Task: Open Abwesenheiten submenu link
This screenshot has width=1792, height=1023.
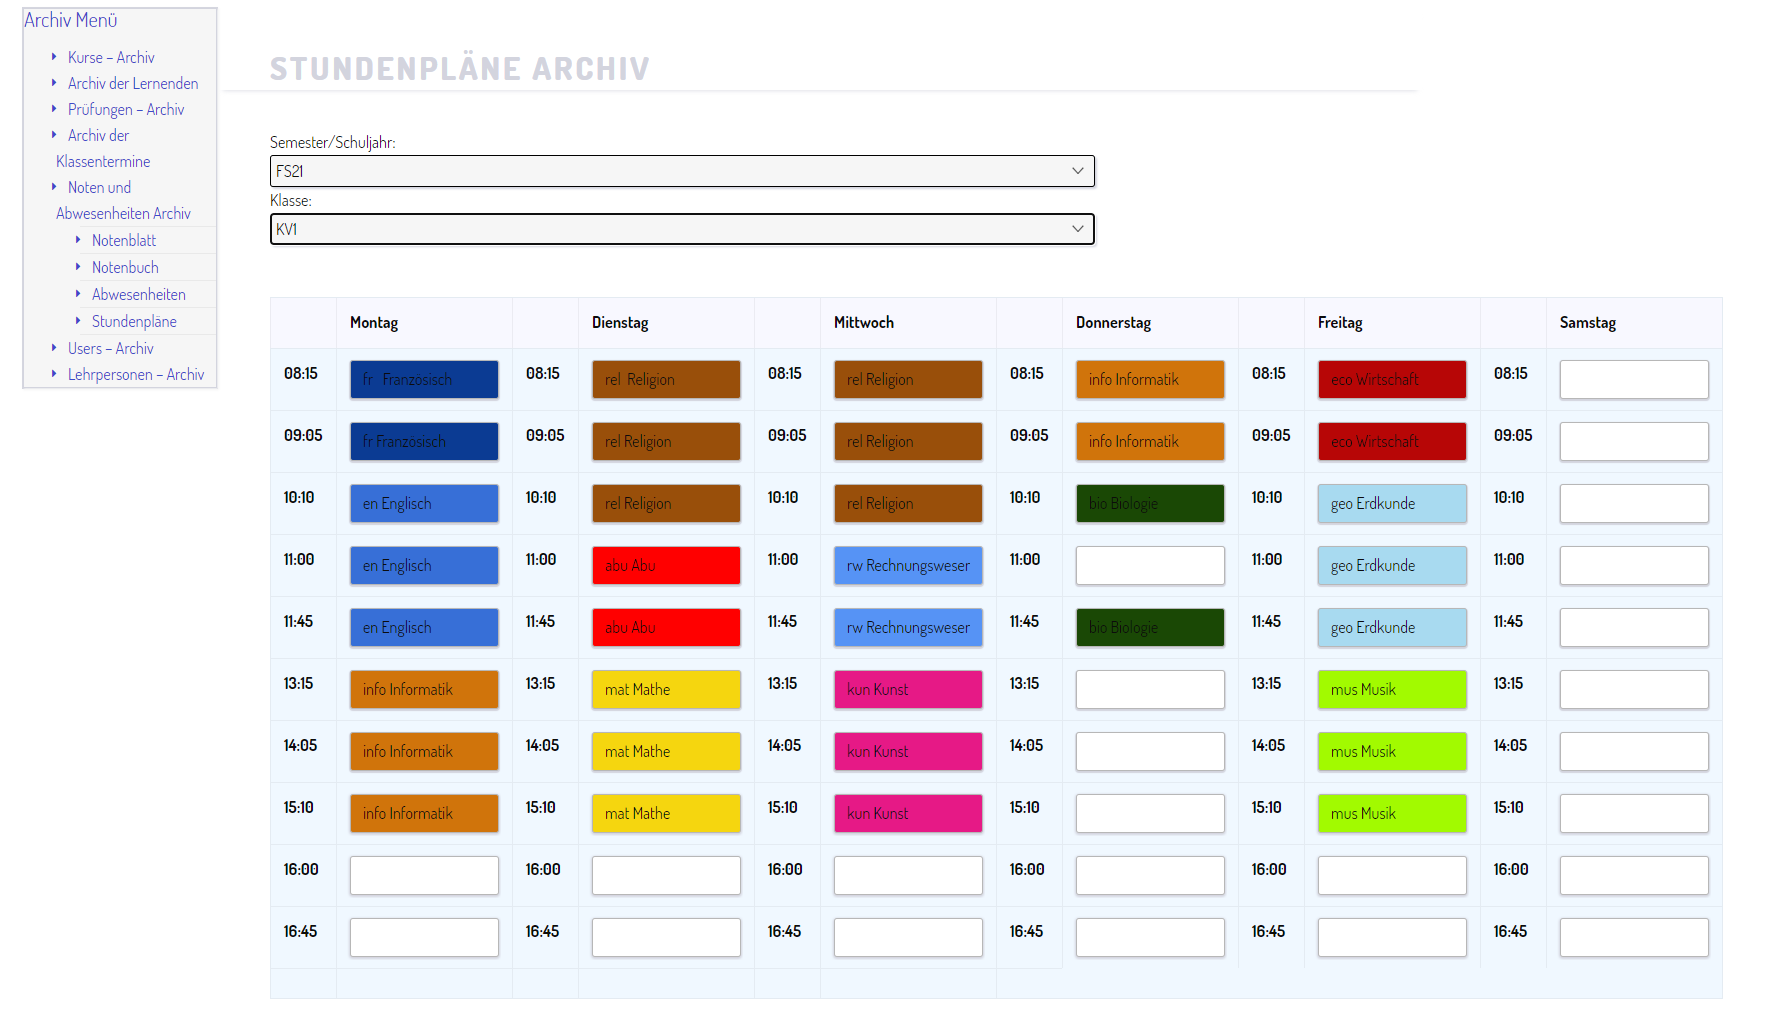Action: (138, 294)
